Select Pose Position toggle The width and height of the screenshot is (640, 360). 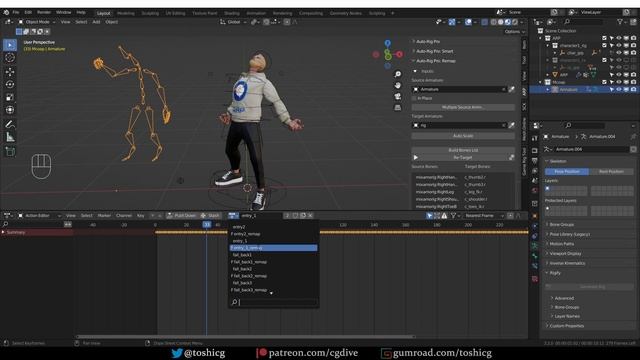coord(567,172)
